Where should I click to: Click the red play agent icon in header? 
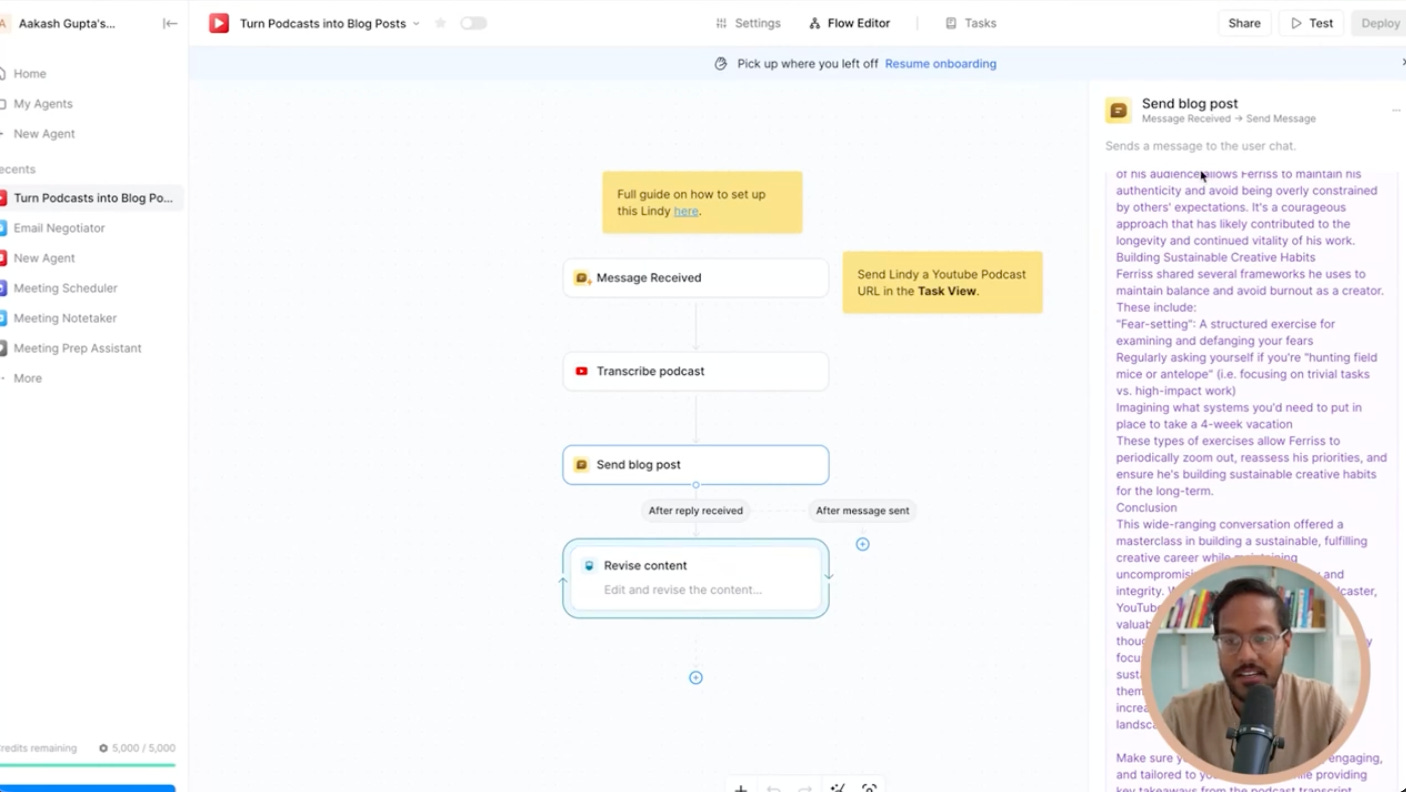[219, 23]
